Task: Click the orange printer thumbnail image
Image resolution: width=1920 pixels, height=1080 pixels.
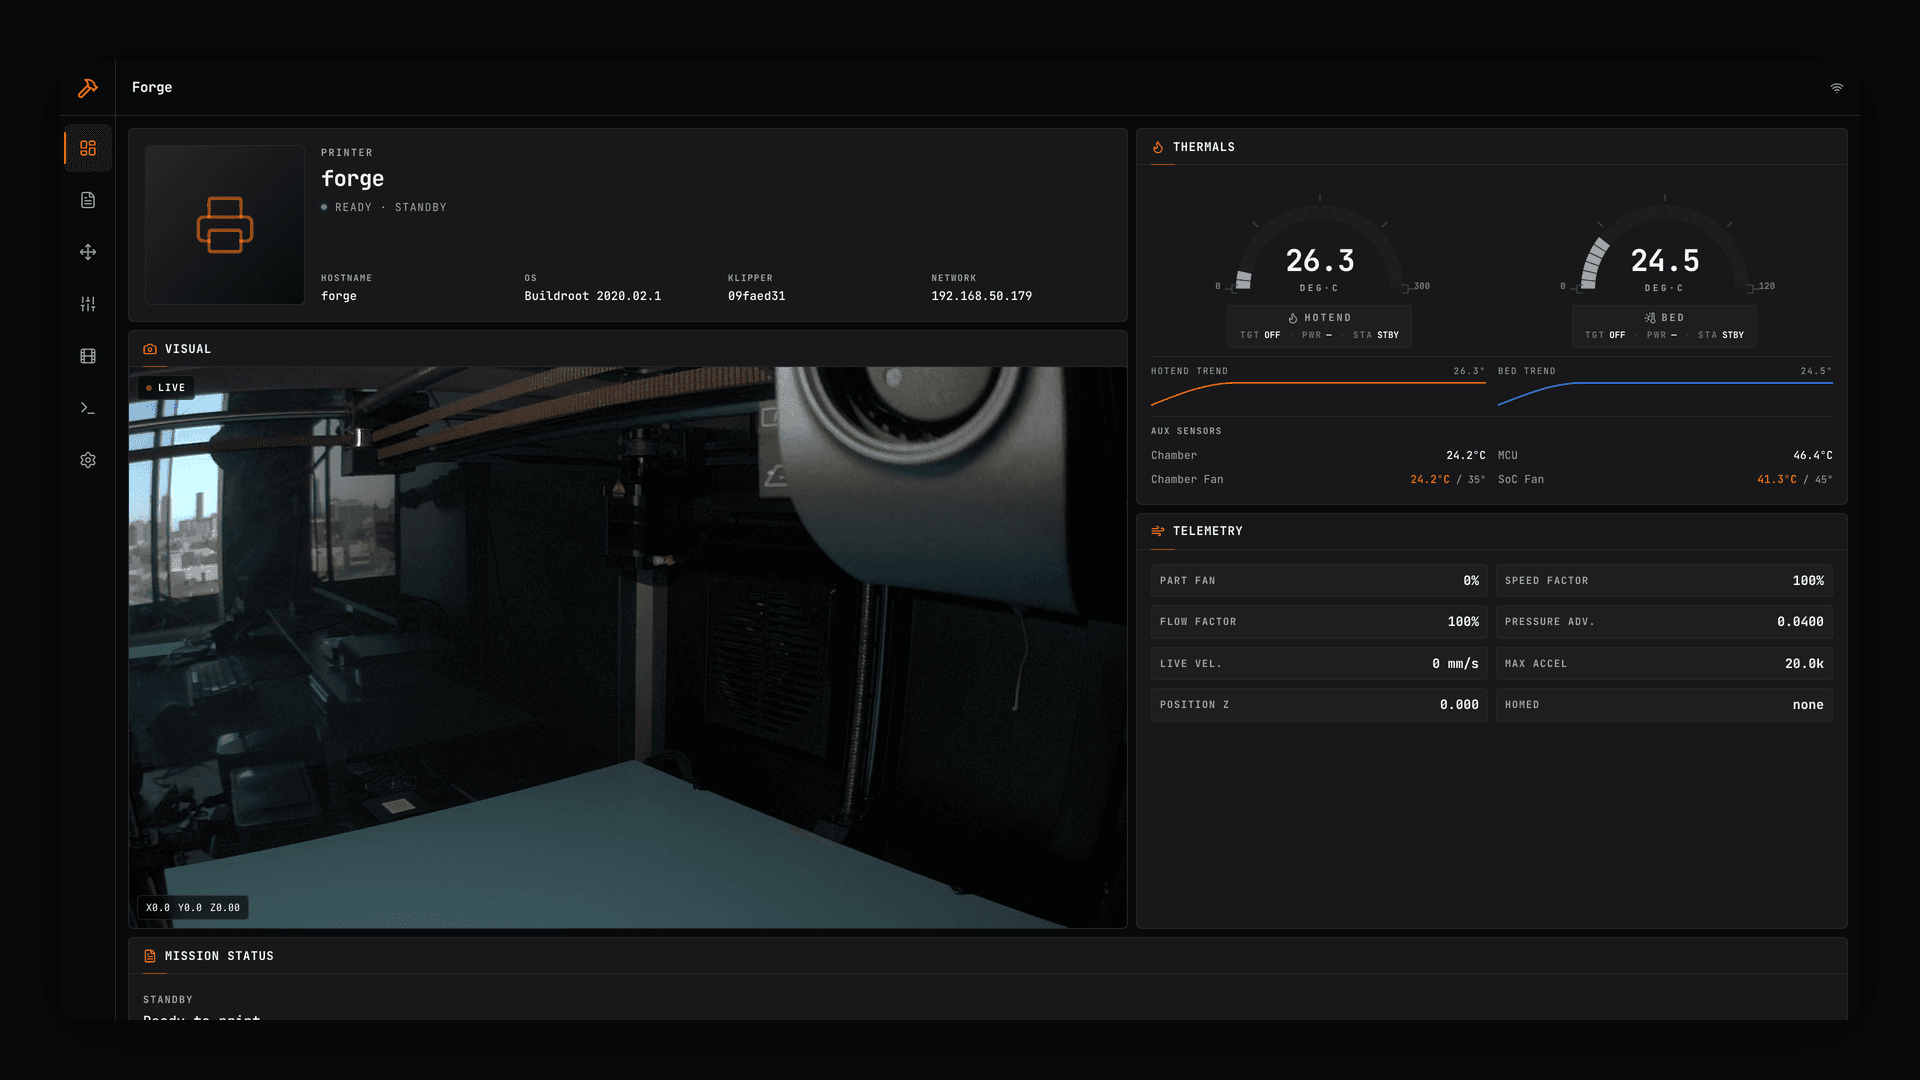Action: tap(225, 225)
